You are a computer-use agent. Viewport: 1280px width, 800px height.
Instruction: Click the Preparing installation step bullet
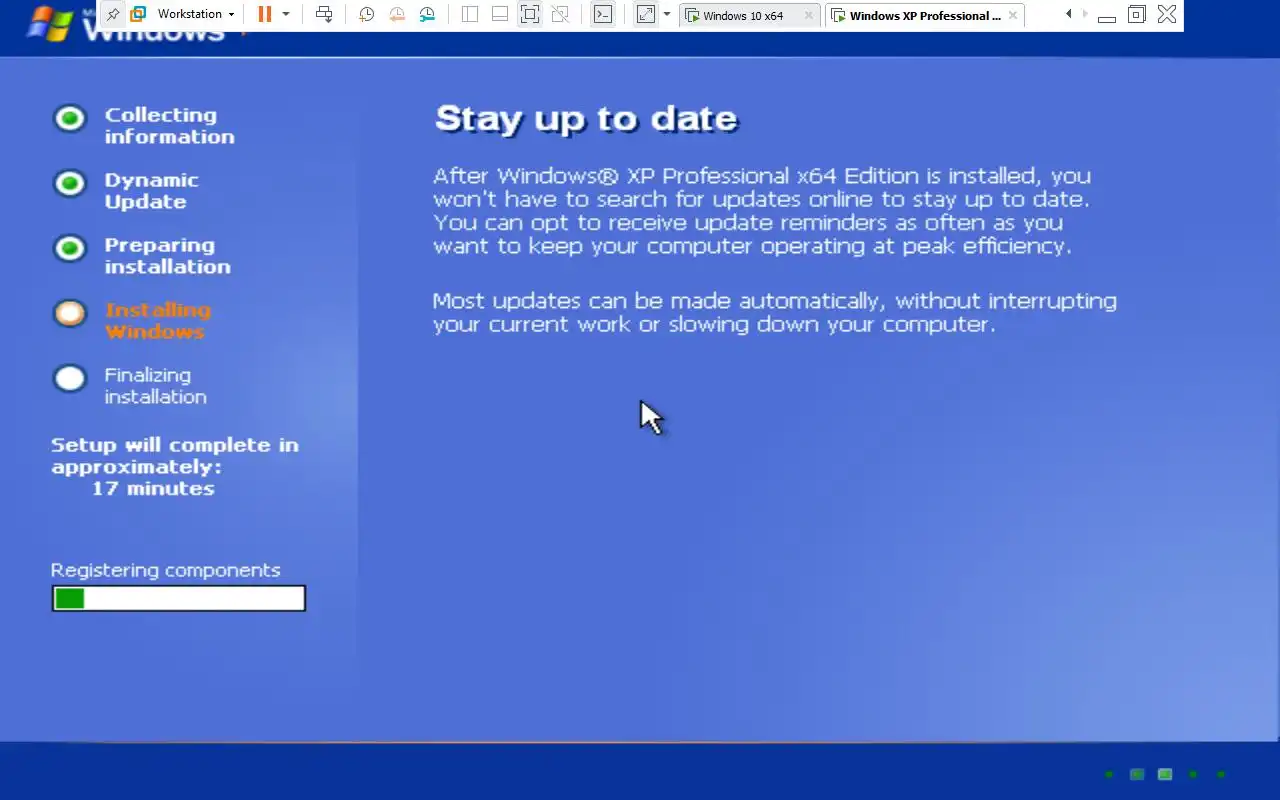point(70,248)
